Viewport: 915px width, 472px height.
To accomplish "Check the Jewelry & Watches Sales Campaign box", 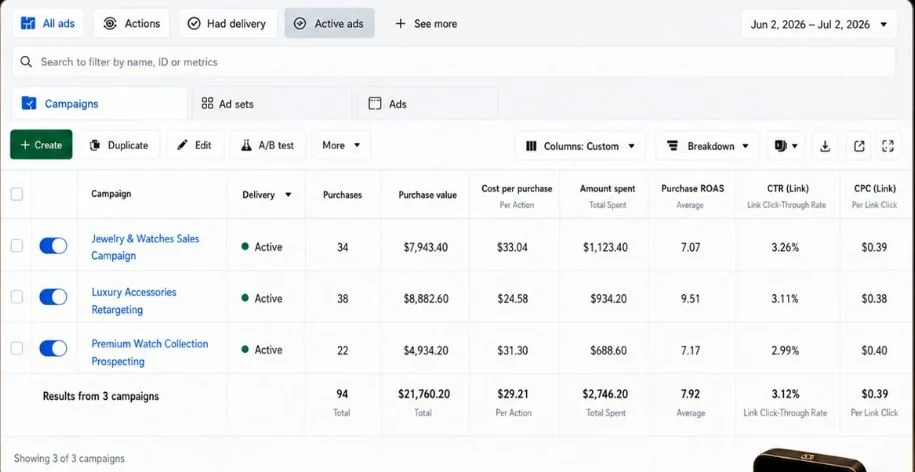I will [17, 246].
